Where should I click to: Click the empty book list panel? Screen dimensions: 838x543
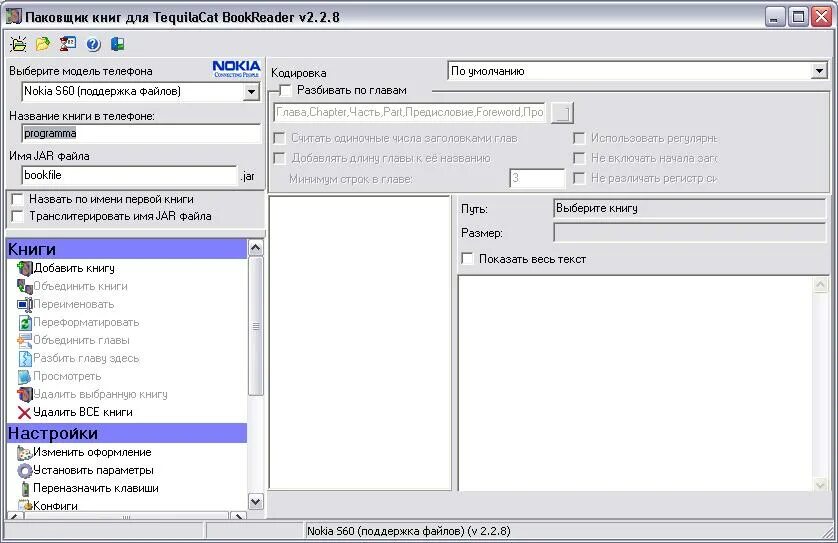(x=360, y=343)
